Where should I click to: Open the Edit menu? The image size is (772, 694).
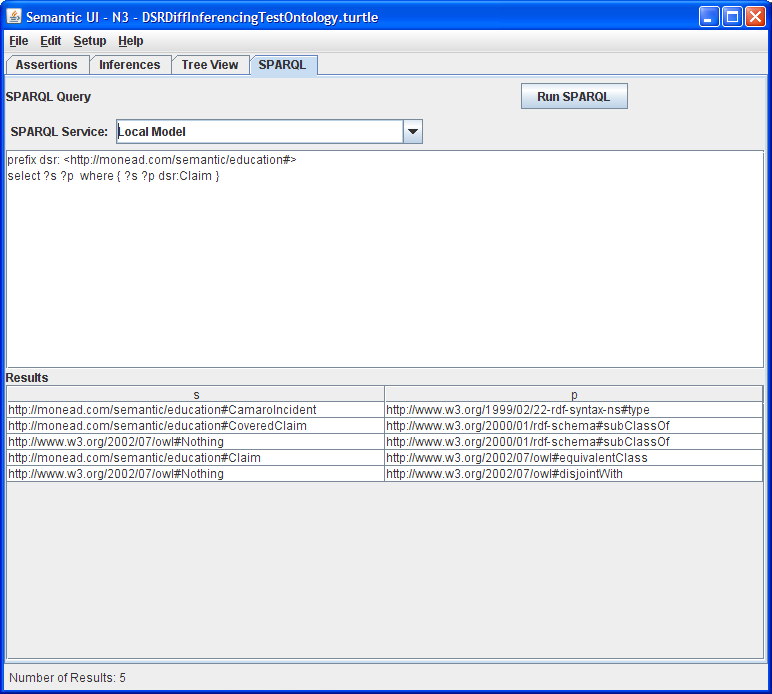pos(50,41)
